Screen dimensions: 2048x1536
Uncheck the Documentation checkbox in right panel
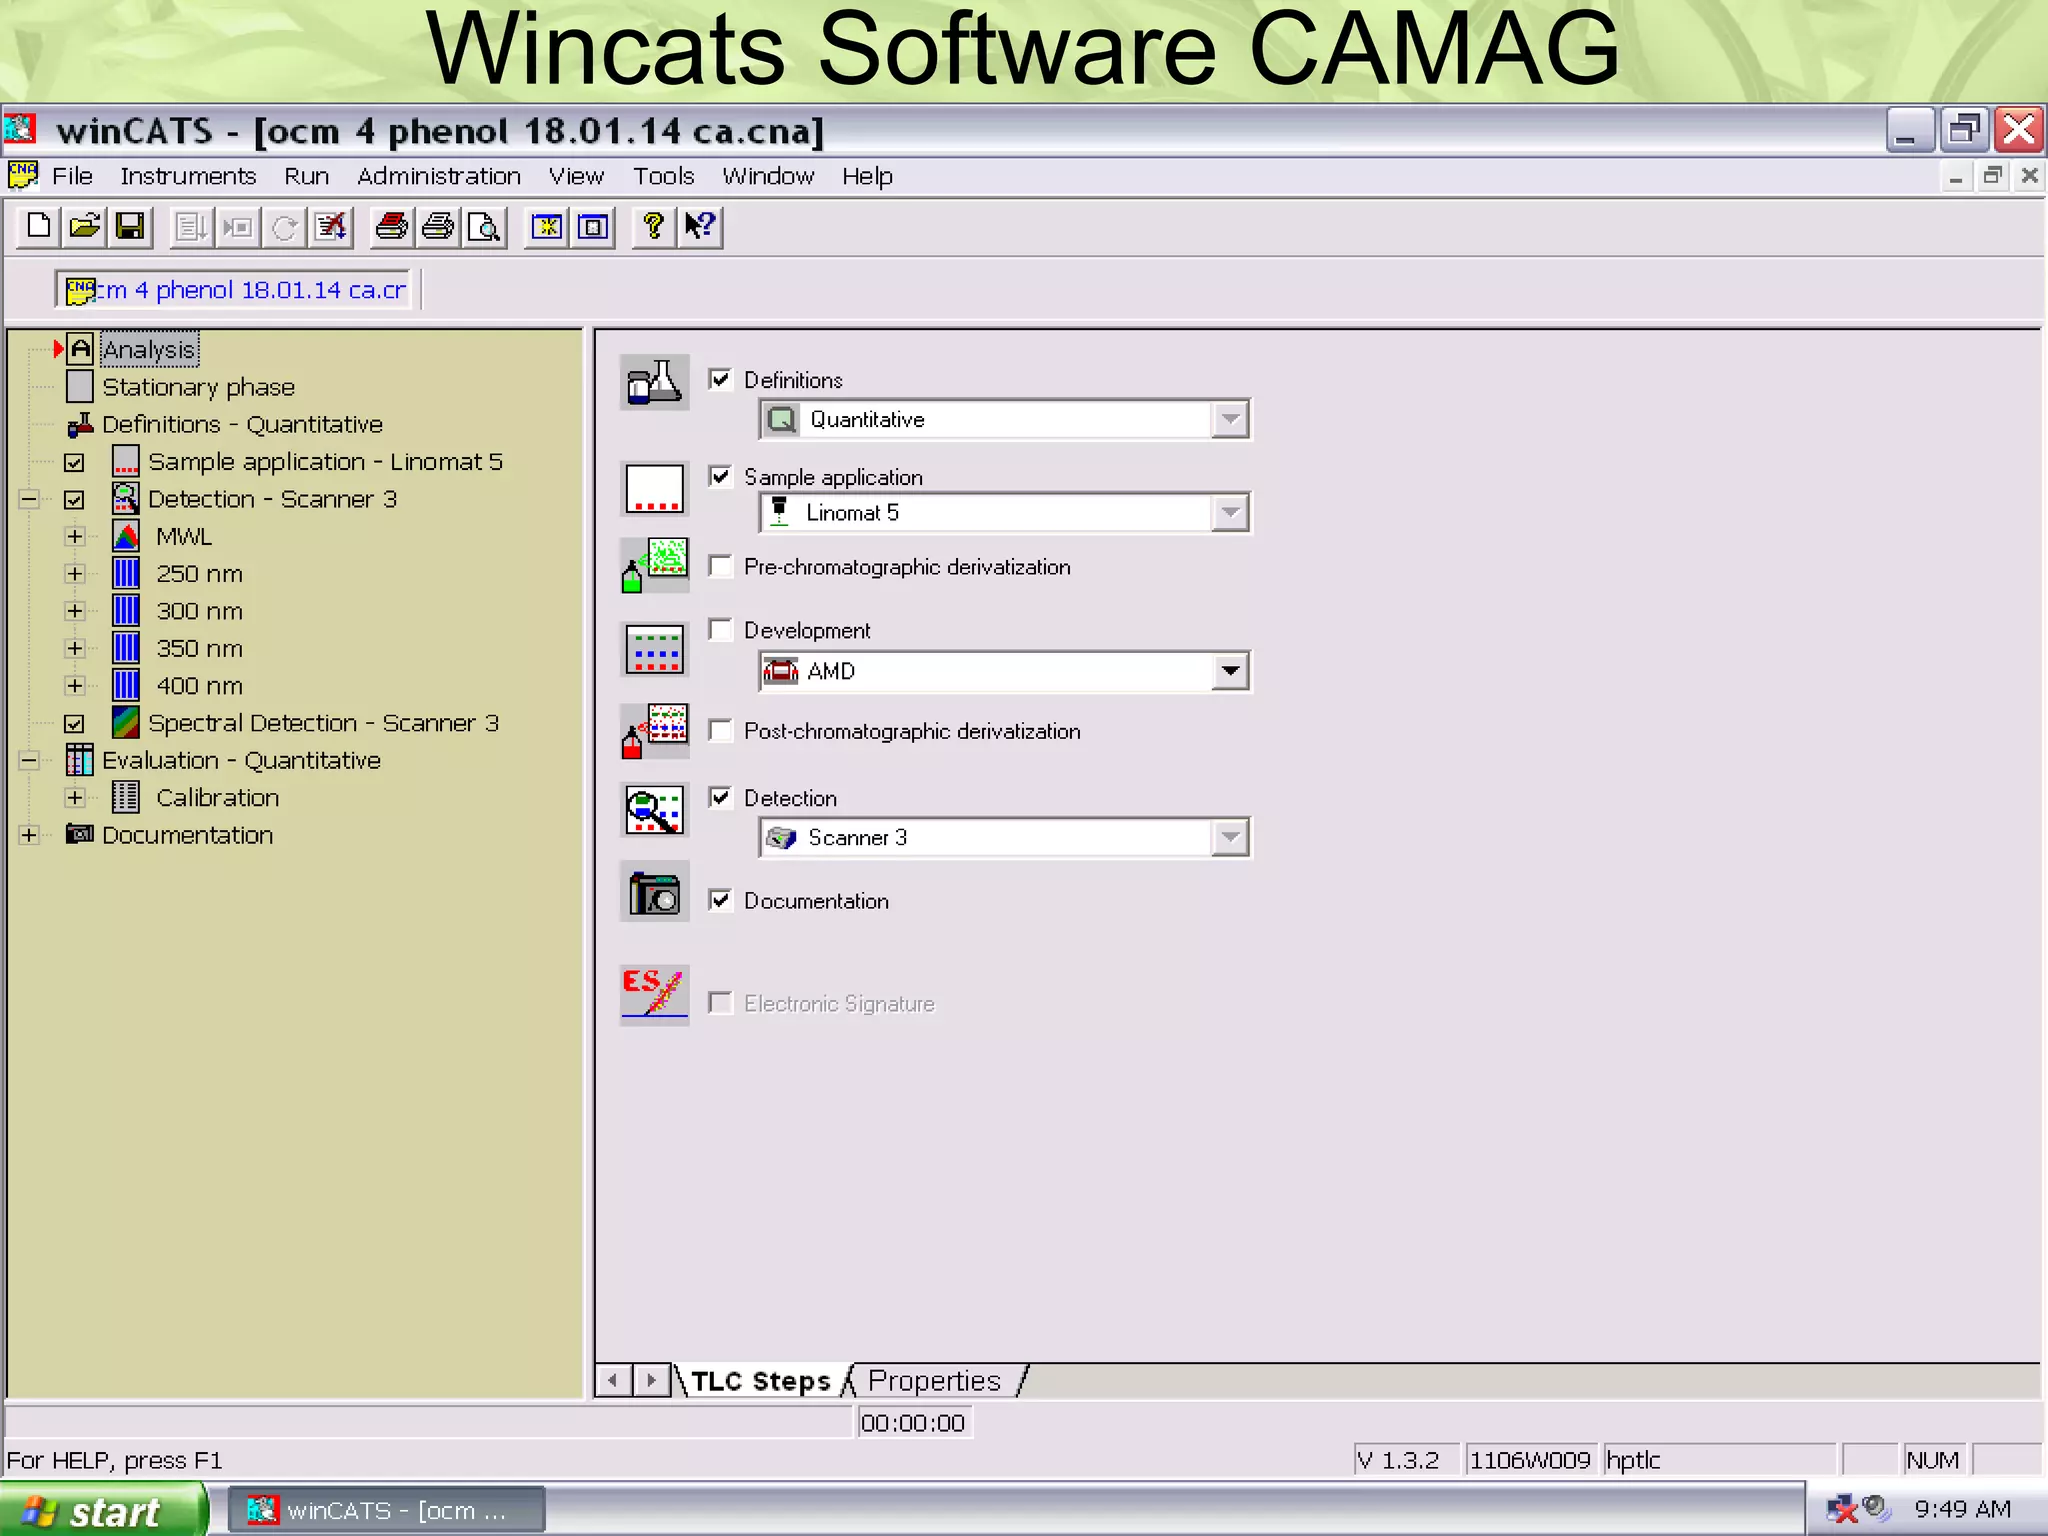(720, 900)
